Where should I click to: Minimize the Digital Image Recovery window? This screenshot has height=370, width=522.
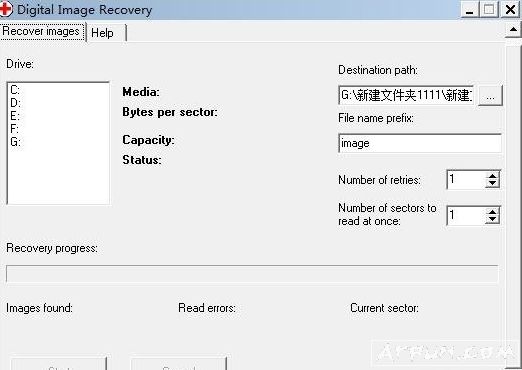click(x=469, y=10)
